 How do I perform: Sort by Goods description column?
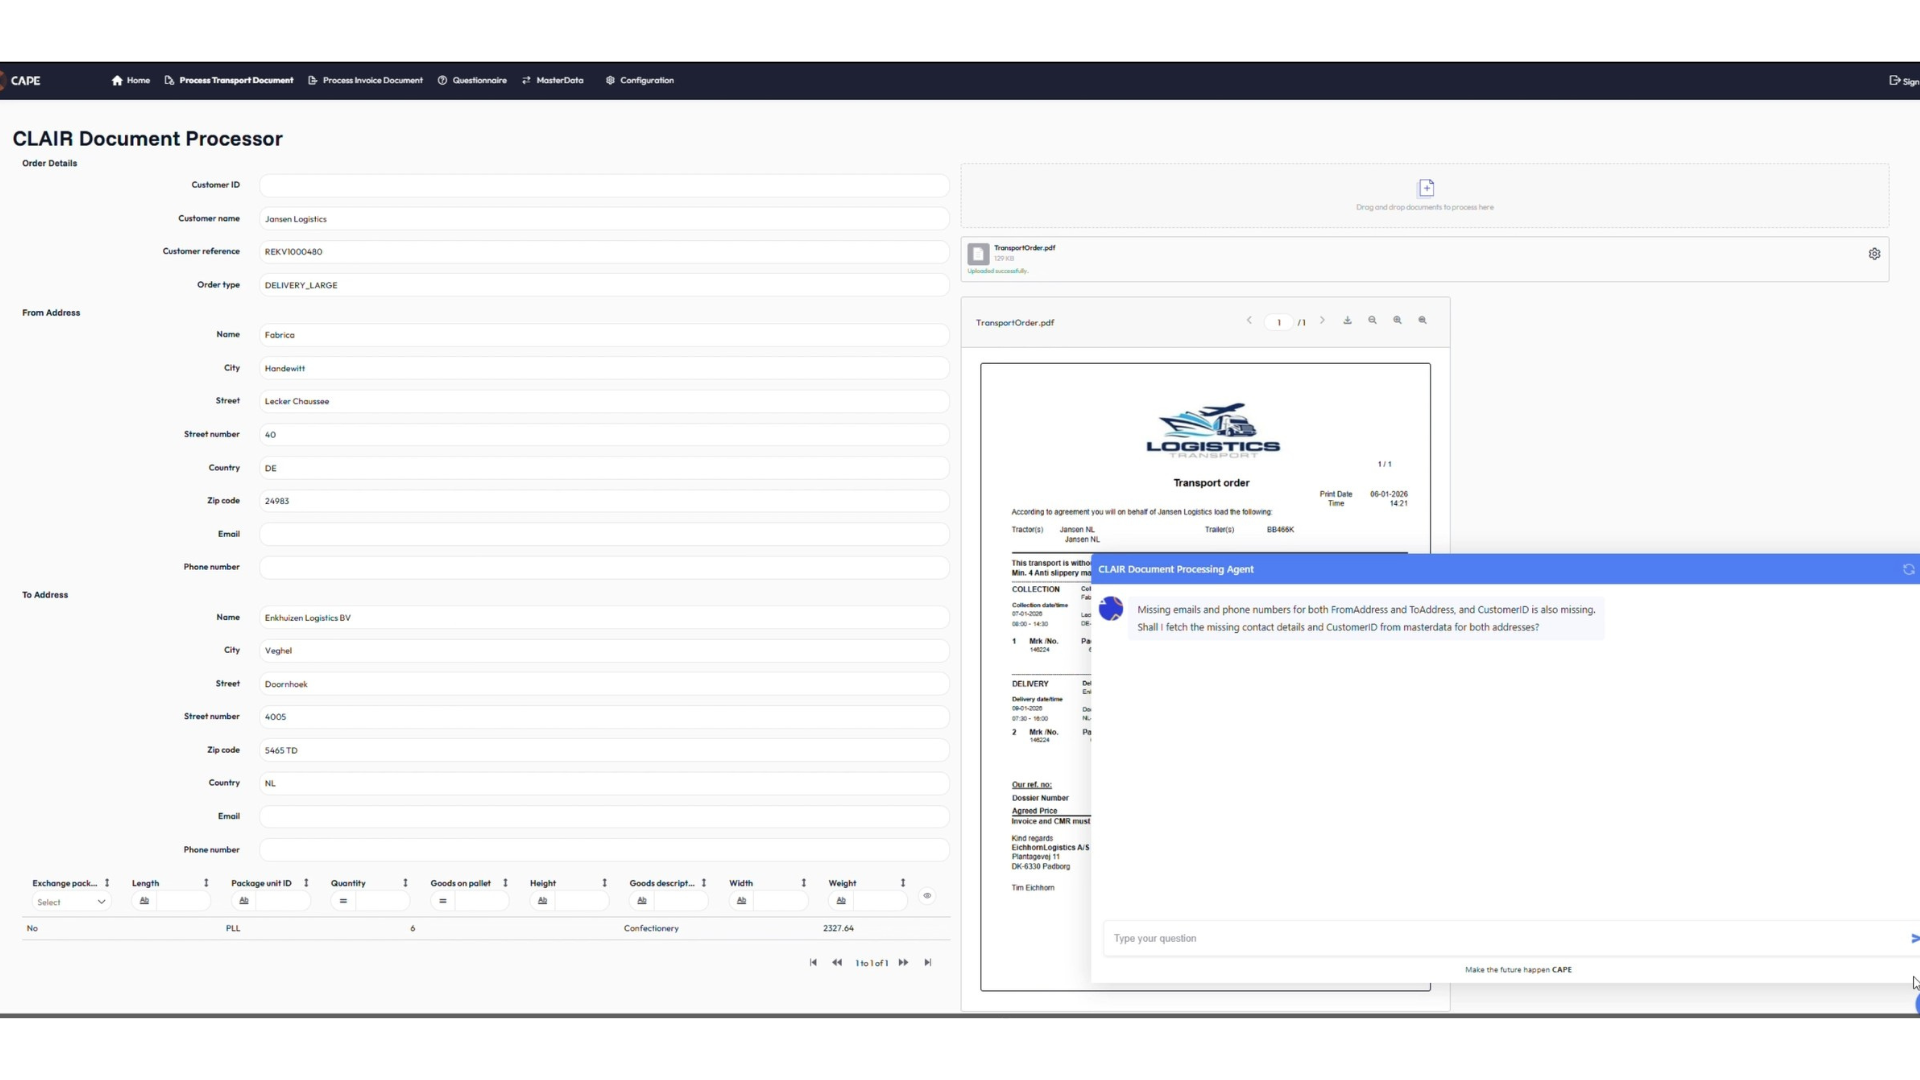(704, 883)
